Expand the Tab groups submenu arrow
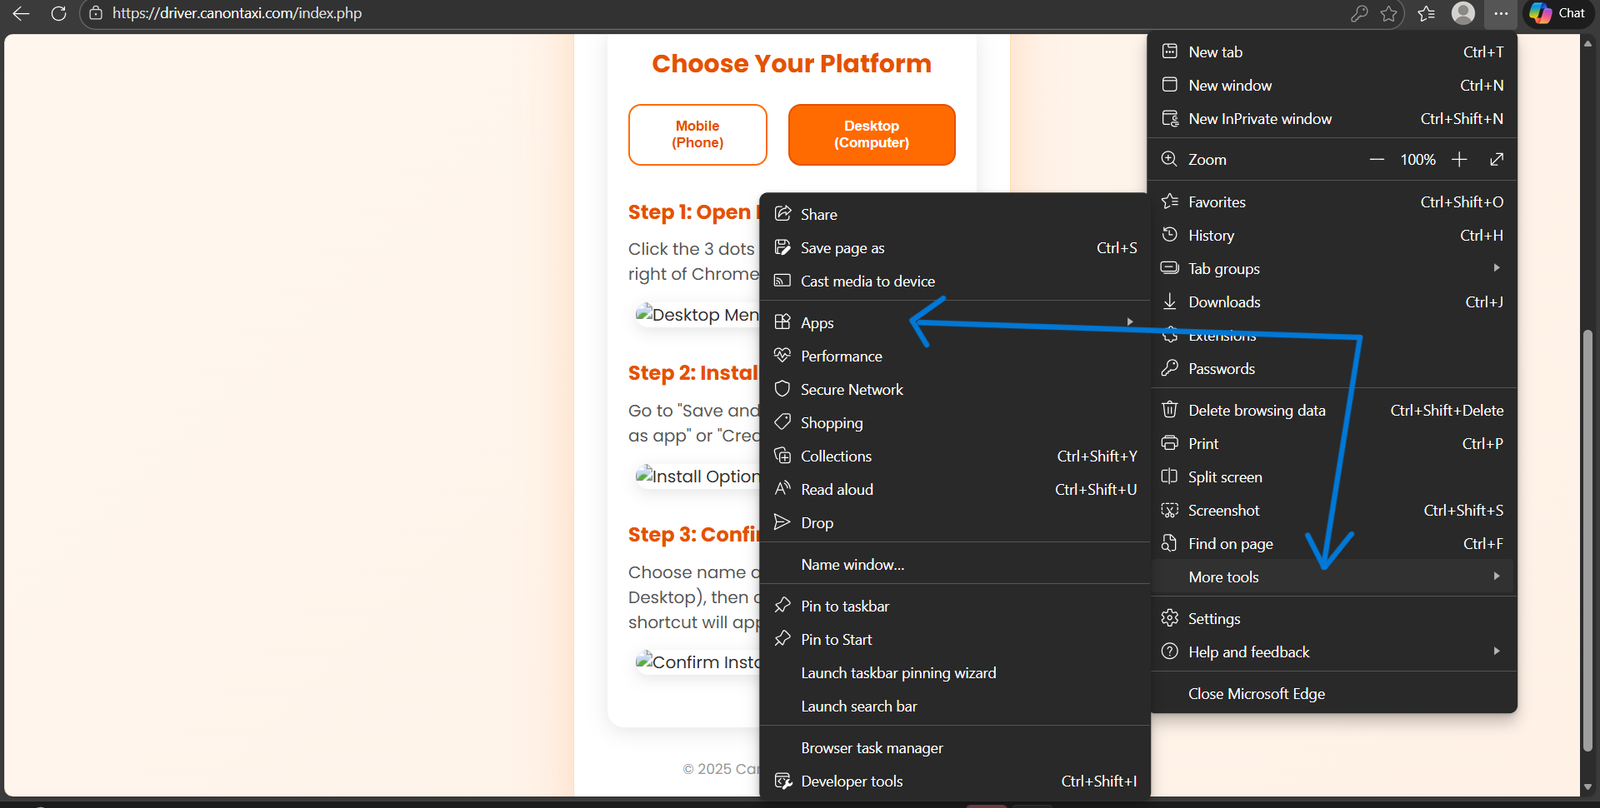 tap(1497, 268)
